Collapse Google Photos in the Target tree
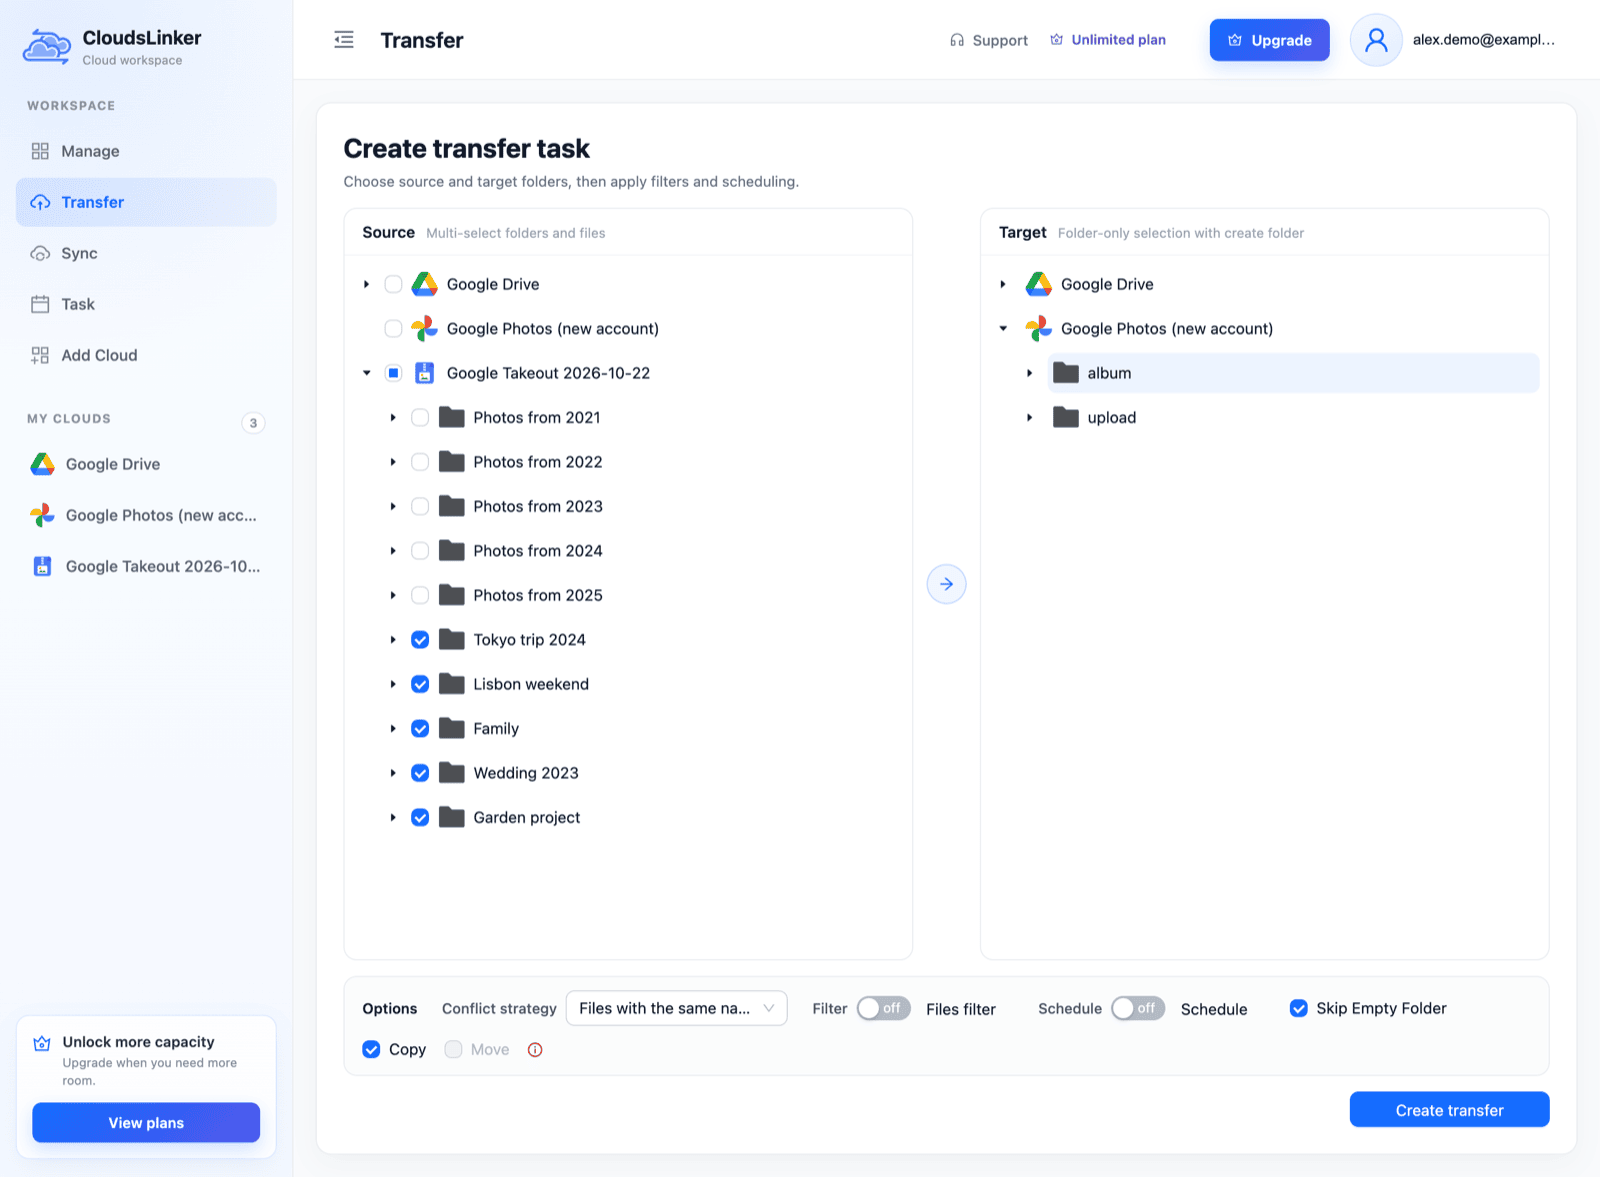This screenshot has height=1177, width=1600. (x=1003, y=328)
